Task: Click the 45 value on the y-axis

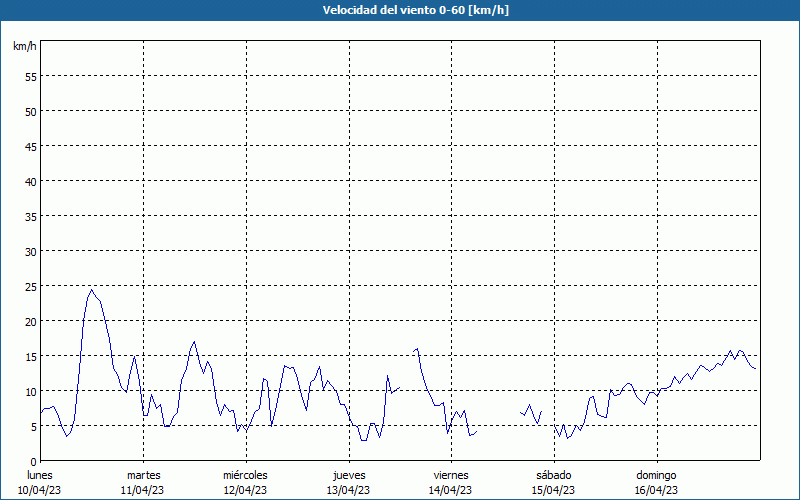Action: (31, 146)
